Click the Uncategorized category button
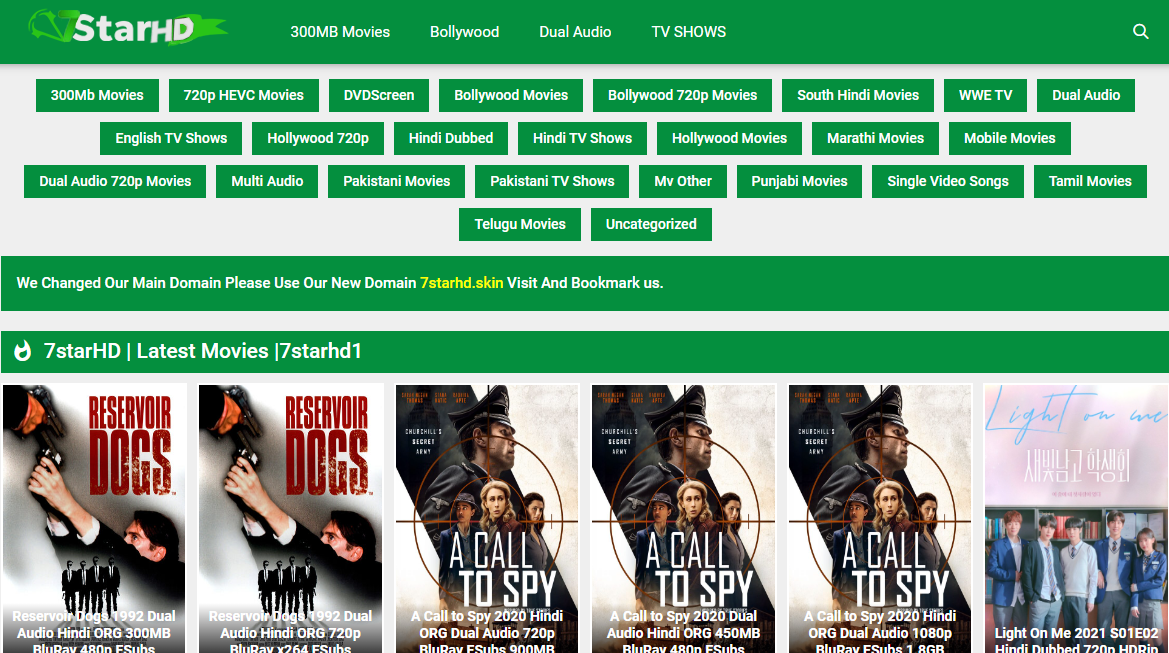Viewport: 1169px width, 653px height. (651, 224)
